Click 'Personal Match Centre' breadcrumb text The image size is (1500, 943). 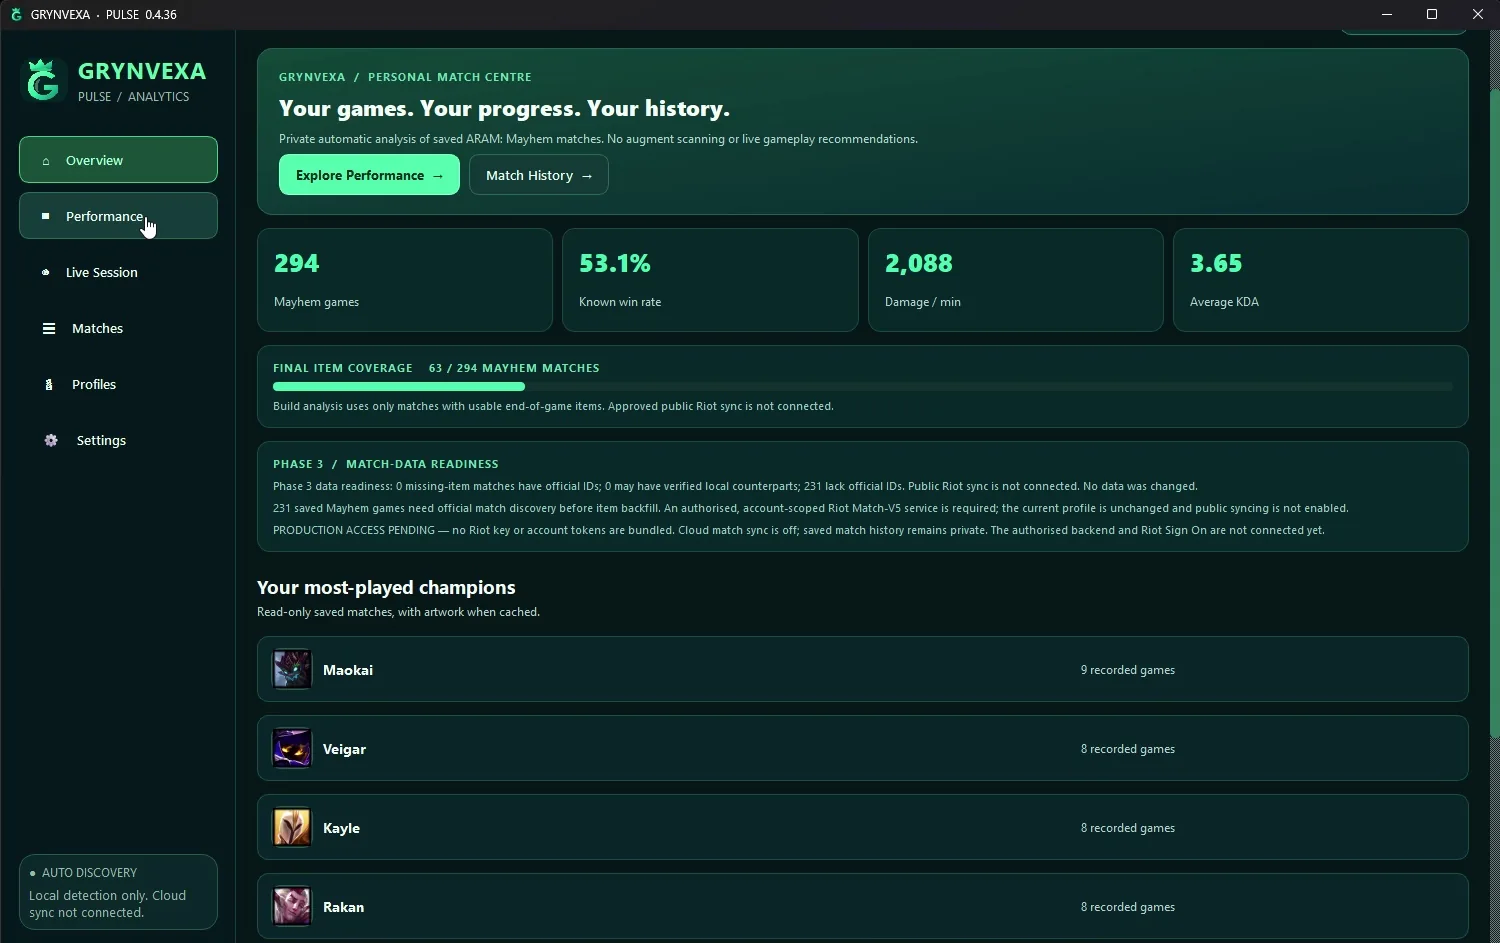450,77
